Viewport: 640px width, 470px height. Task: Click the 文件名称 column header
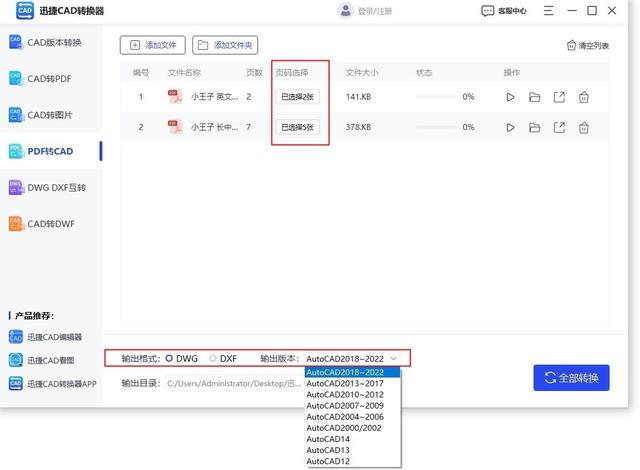tap(184, 73)
